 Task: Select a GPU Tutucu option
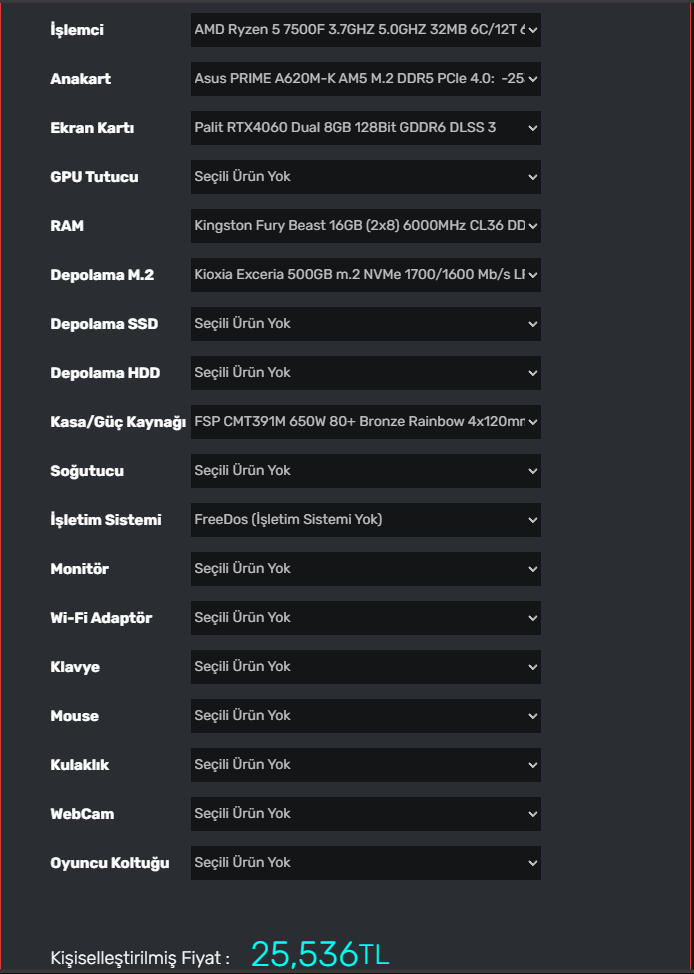[365, 177]
